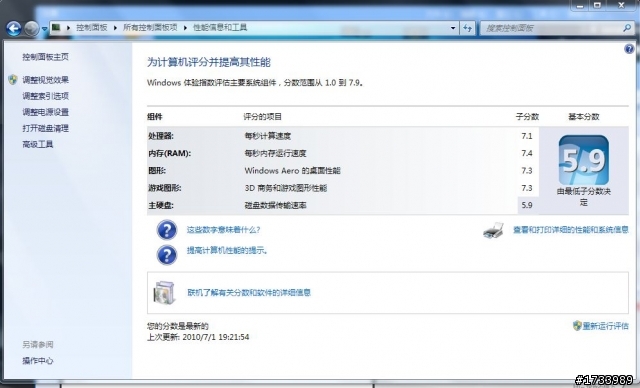The width and height of the screenshot is (640, 388).
Task: Click the 子分数 column header
Action: 527,117
